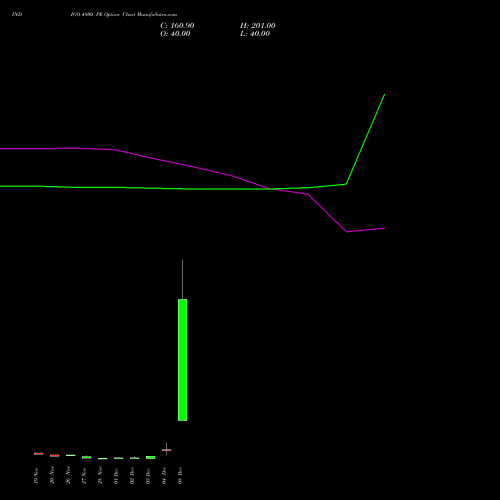Click the low value 'L: 40.00'

[x=255, y=34]
